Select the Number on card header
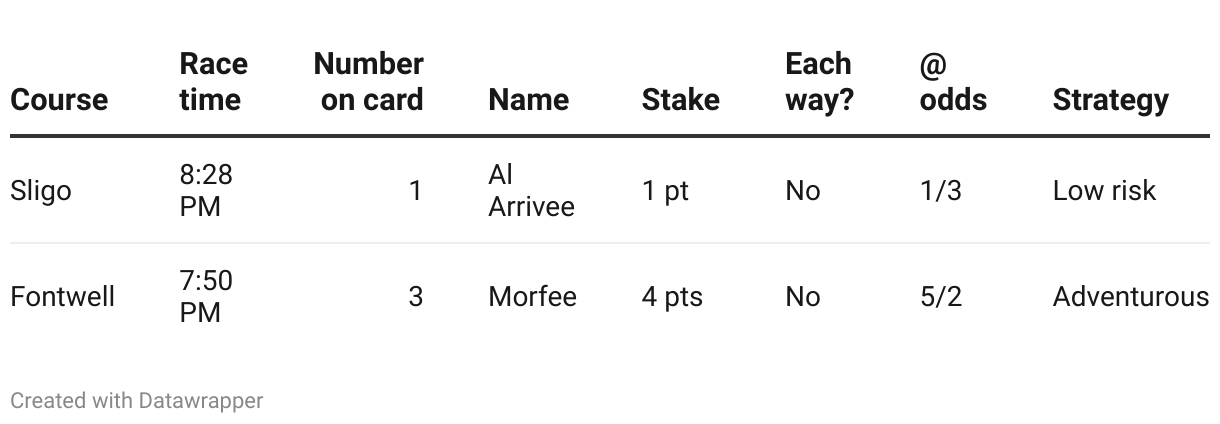The image size is (1220, 424). [369, 81]
